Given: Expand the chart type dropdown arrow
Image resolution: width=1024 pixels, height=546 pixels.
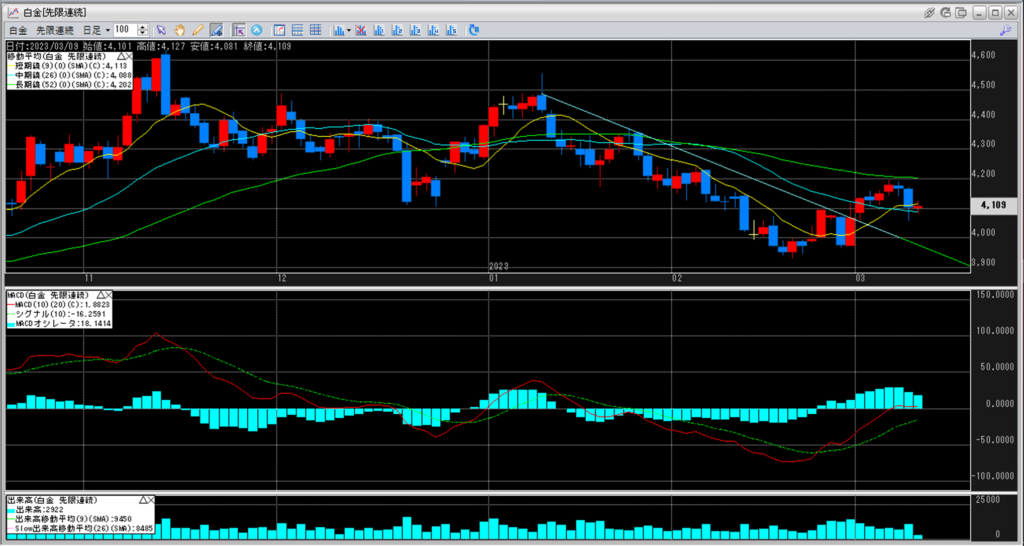Looking at the screenshot, I should tap(349, 30).
